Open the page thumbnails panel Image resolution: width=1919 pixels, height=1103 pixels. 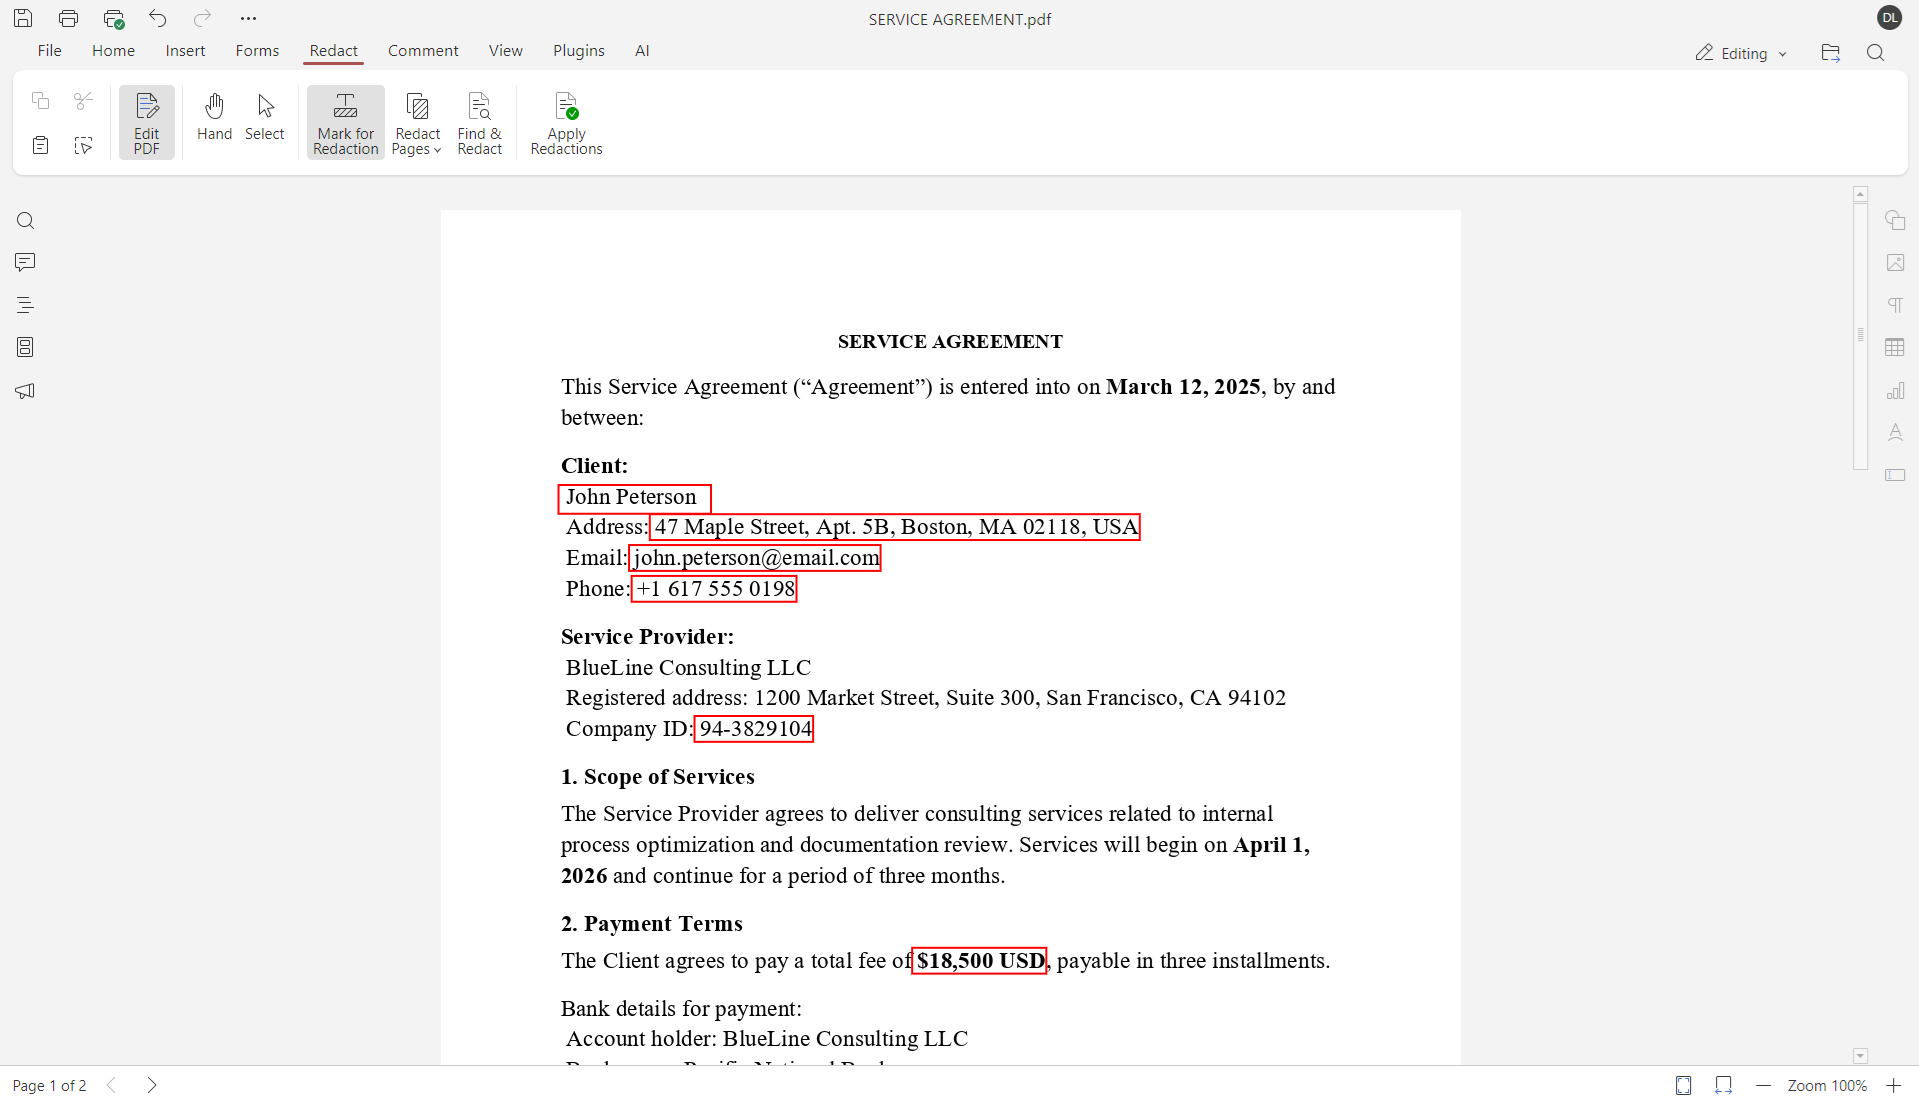25,347
